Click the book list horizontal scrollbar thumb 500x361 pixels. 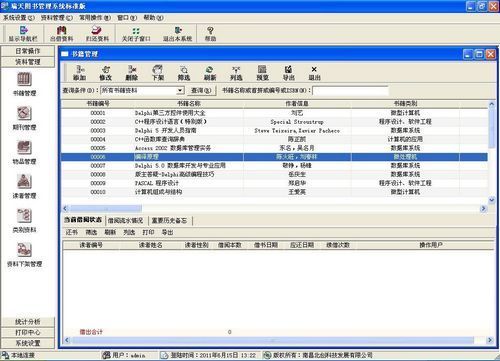[x=106, y=209]
